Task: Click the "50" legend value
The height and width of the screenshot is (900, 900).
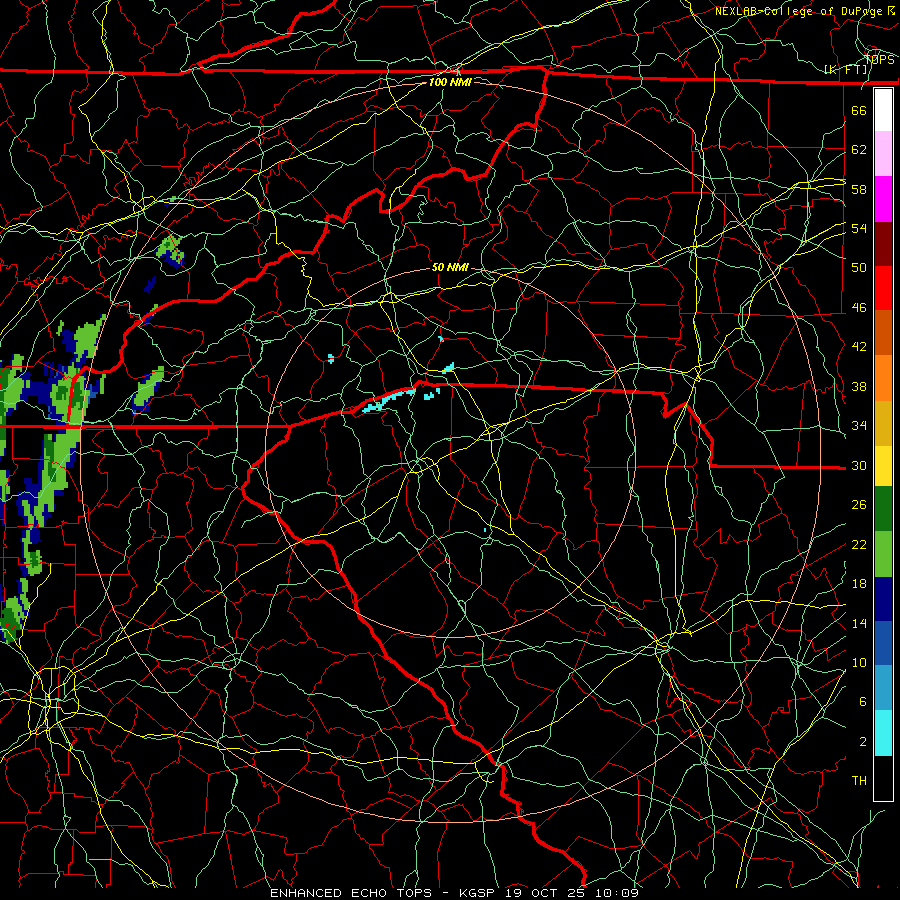Action: coord(859,268)
